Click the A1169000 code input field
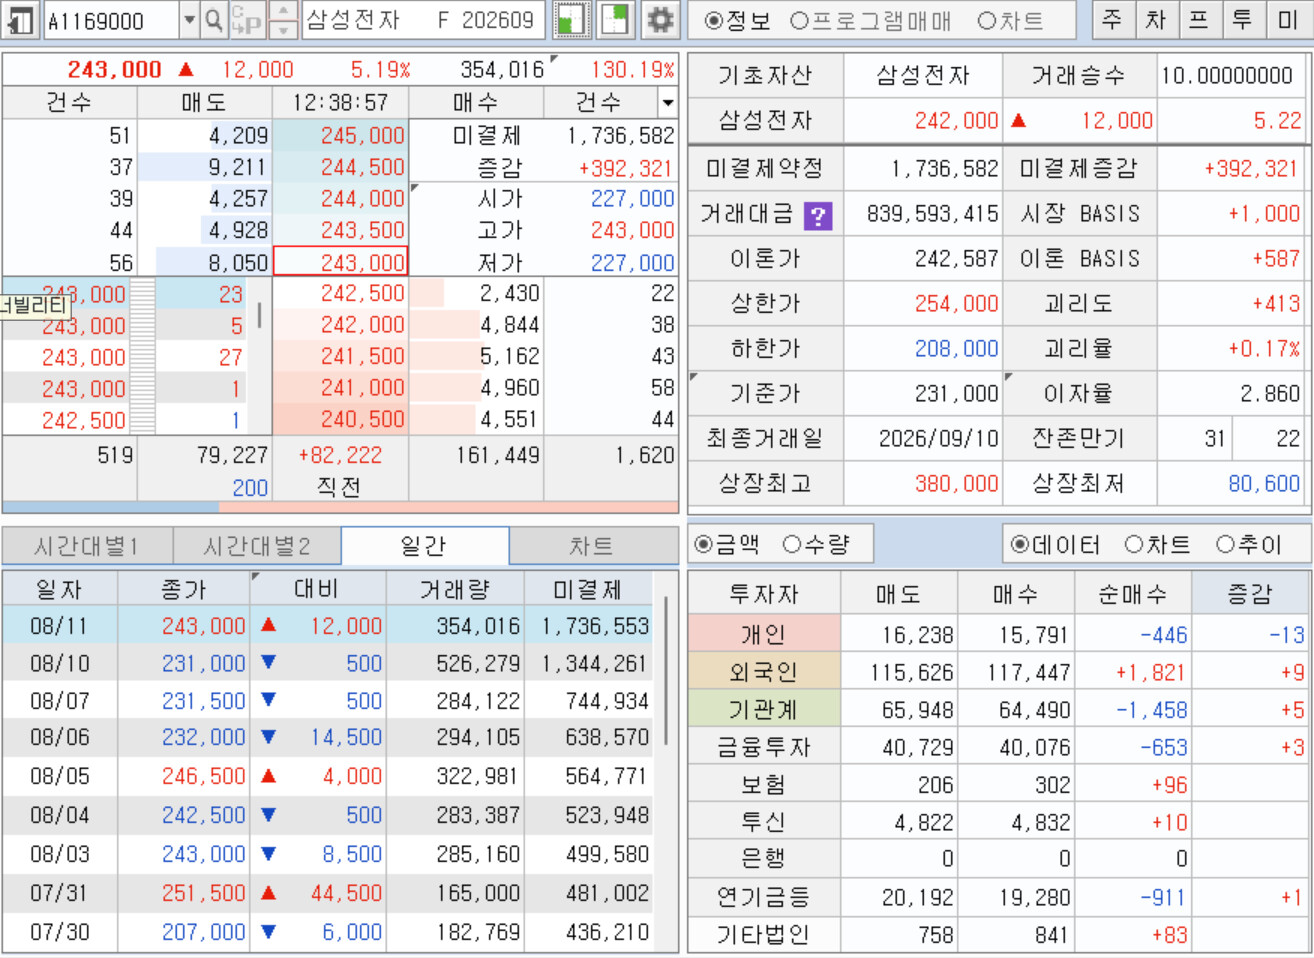Screen dimensions: 1314x958 (x=112, y=20)
